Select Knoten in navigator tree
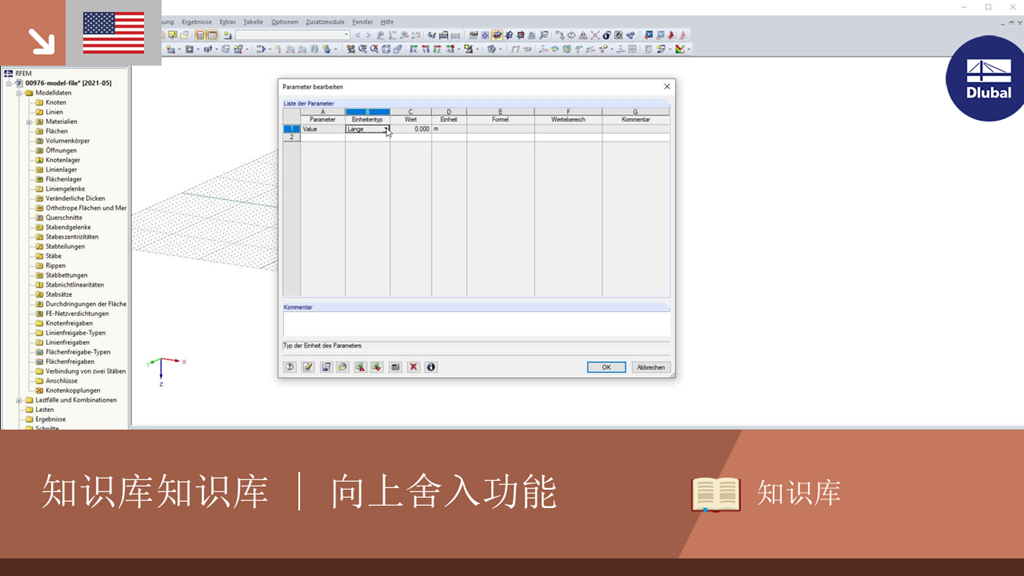Image resolution: width=1024 pixels, height=576 pixels. coord(56,103)
